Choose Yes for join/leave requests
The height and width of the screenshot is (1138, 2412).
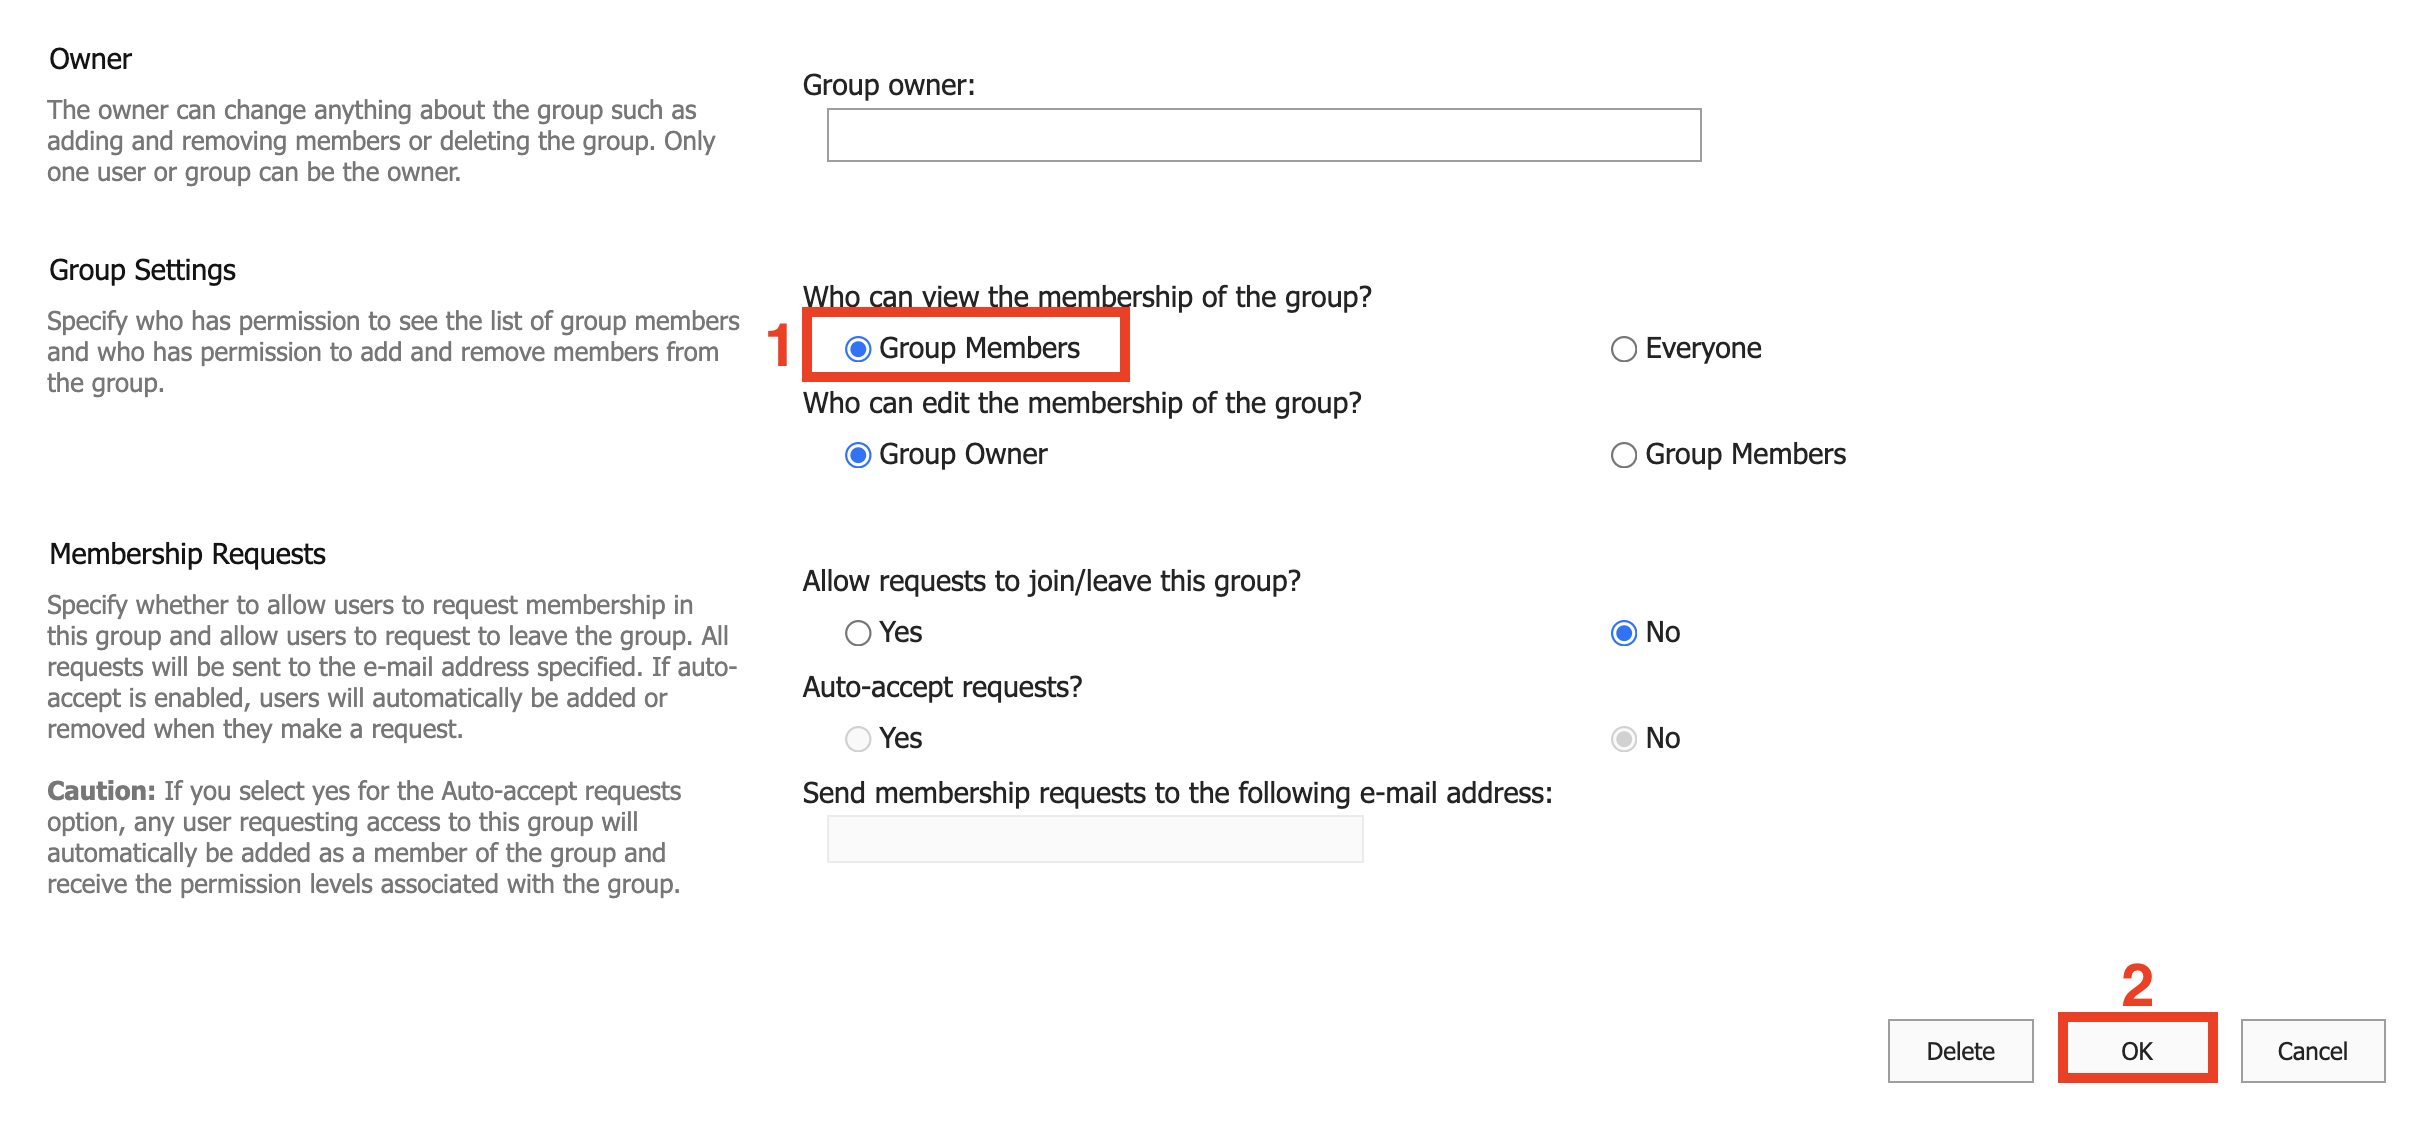[858, 633]
